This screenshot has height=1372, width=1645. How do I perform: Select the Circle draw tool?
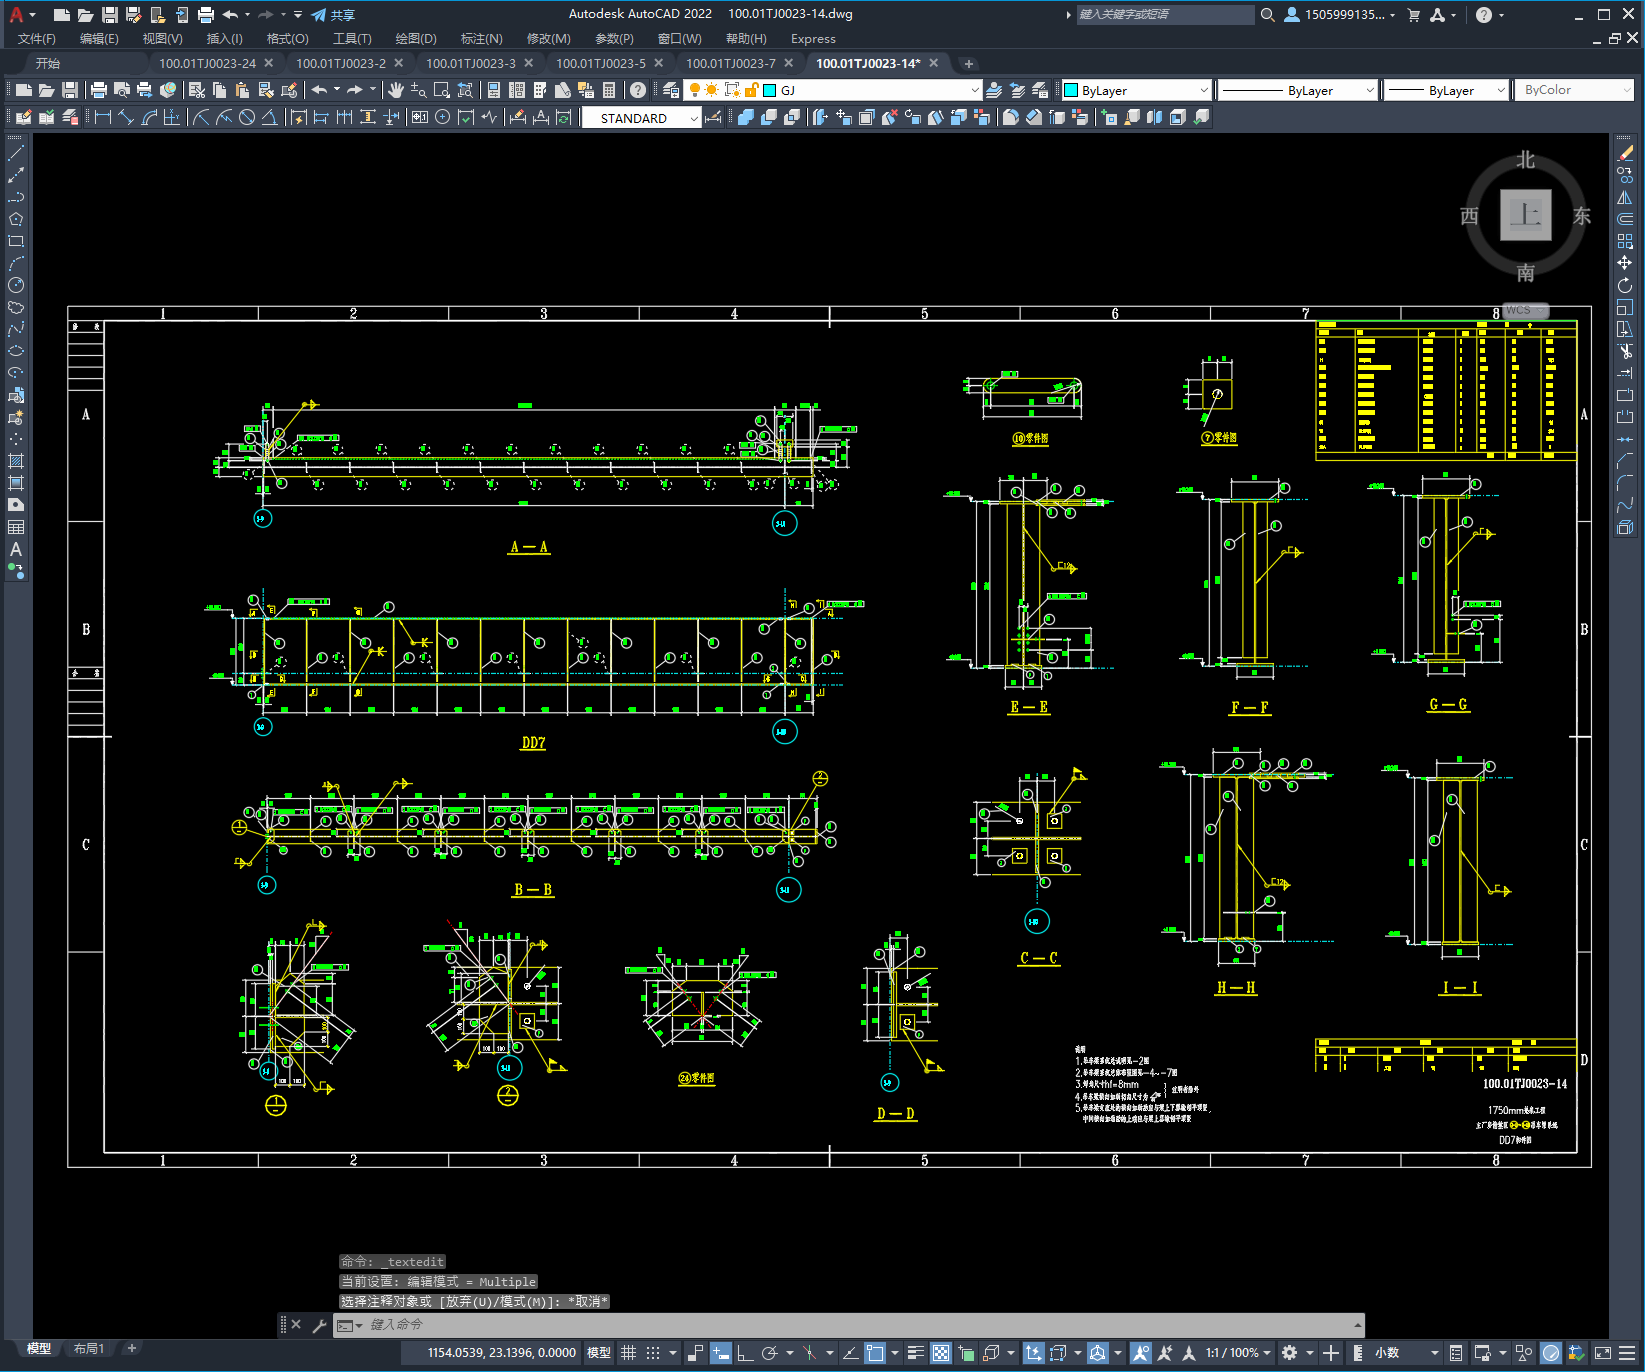(16, 285)
